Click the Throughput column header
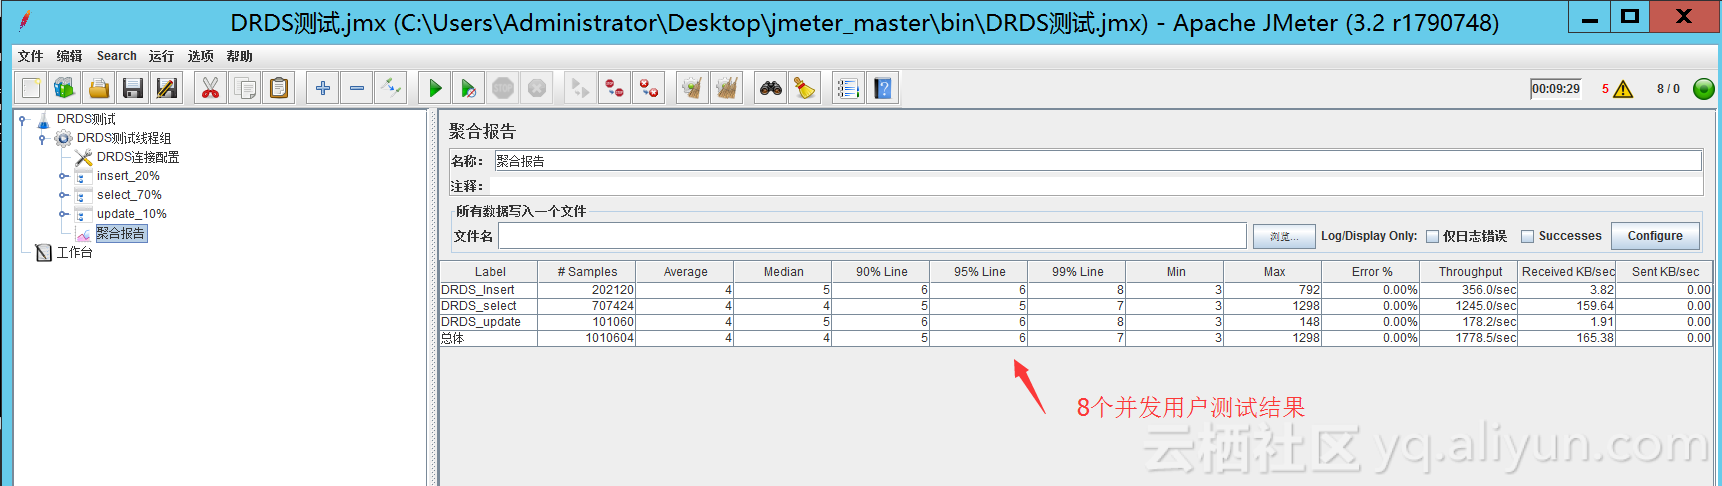Image resolution: width=1722 pixels, height=486 pixels. click(1470, 272)
